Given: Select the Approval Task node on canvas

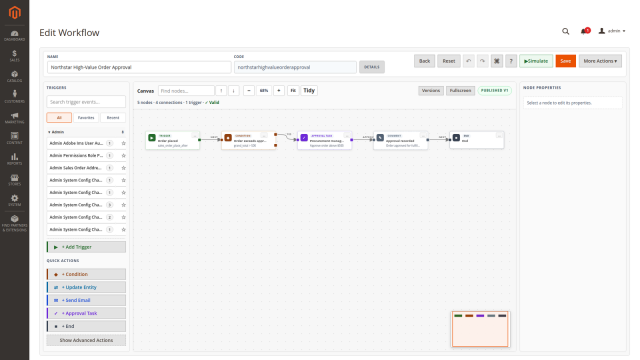Looking at the screenshot, I should pyautogui.click(x=324, y=140).
